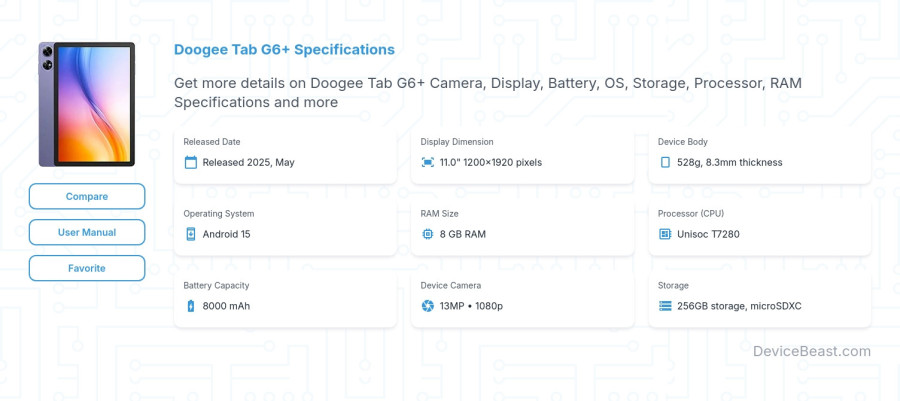Select the 'Released 2025, May' text
The width and height of the screenshot is (900, 401).
click(x=249, y=162)
